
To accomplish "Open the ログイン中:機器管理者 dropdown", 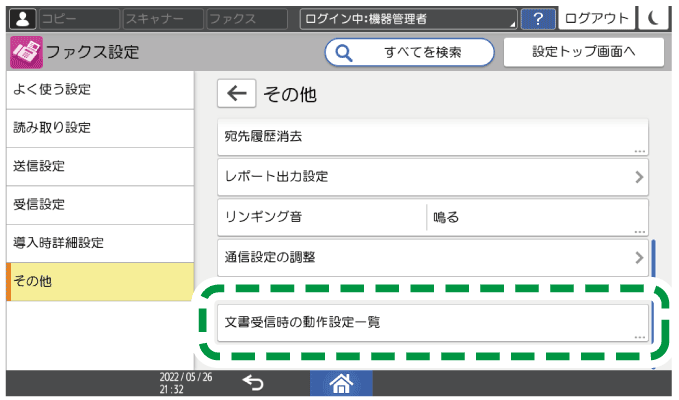I will tap(408, 19).
